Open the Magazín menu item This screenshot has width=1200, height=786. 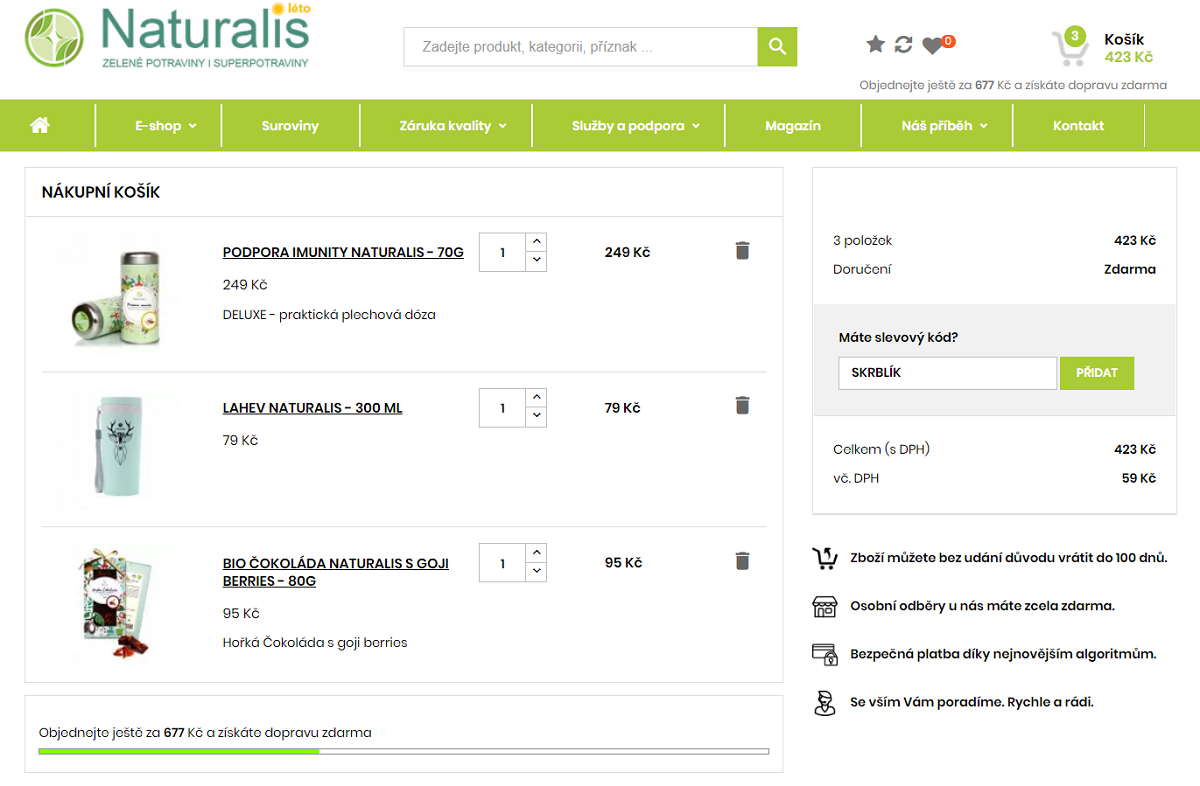pyautogui.click(x=793, y=126)
